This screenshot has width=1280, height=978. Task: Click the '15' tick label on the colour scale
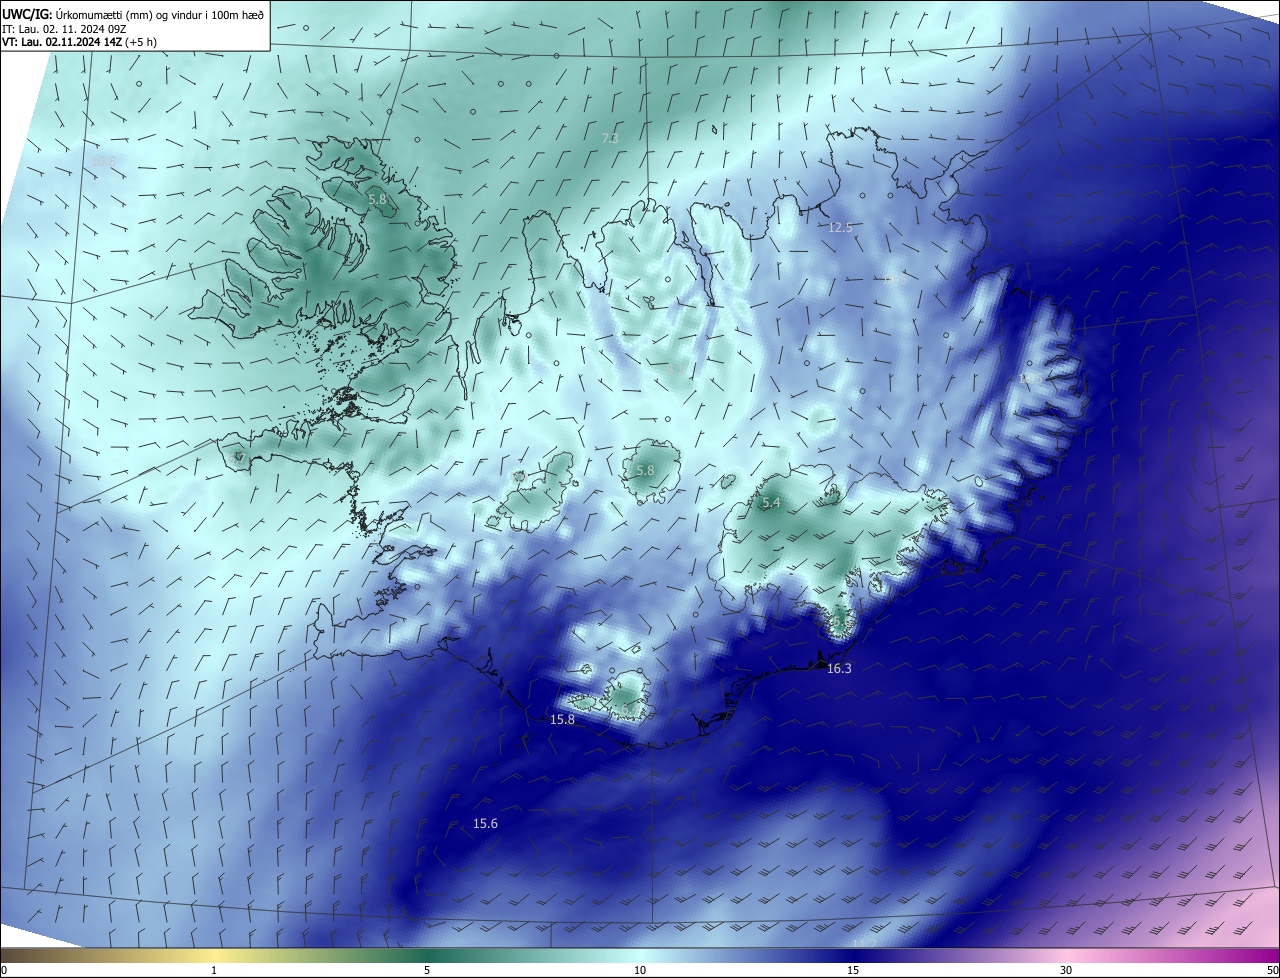[853, 971]
